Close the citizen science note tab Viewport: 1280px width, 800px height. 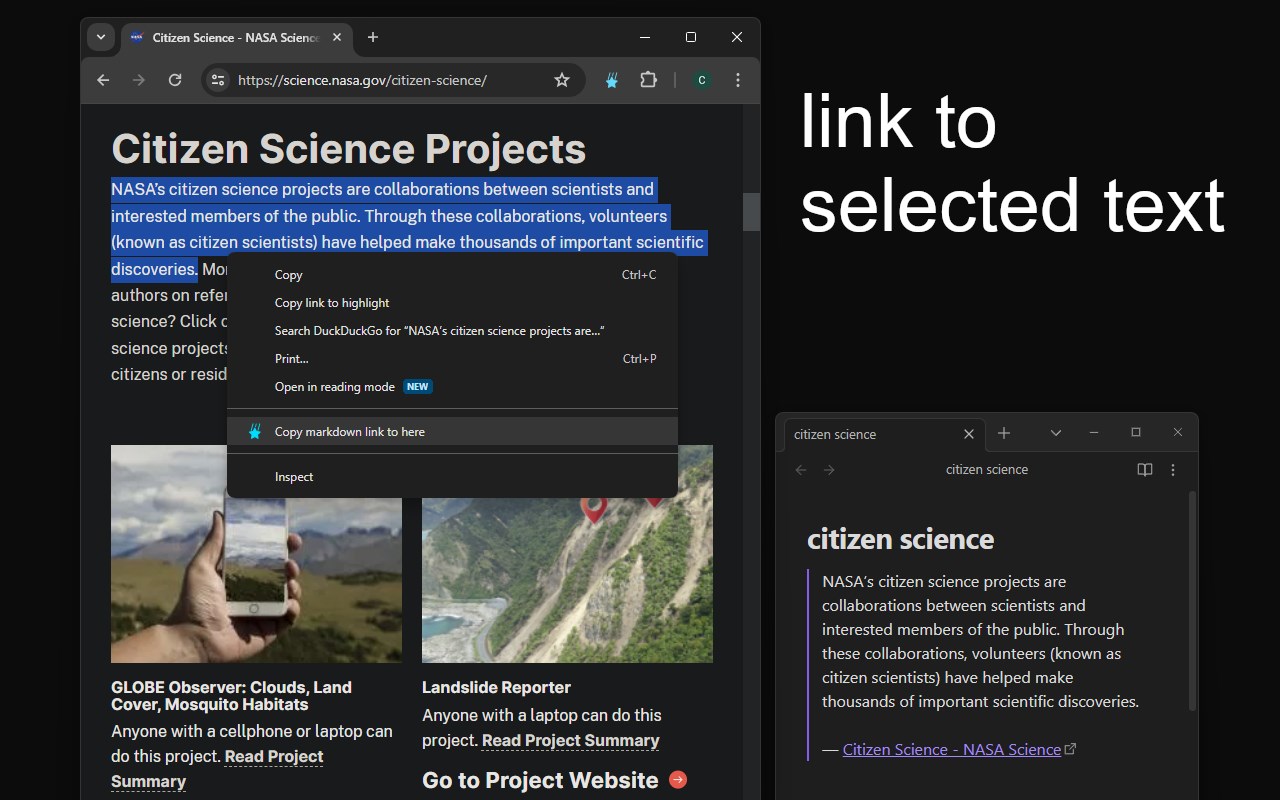point(968,434)
